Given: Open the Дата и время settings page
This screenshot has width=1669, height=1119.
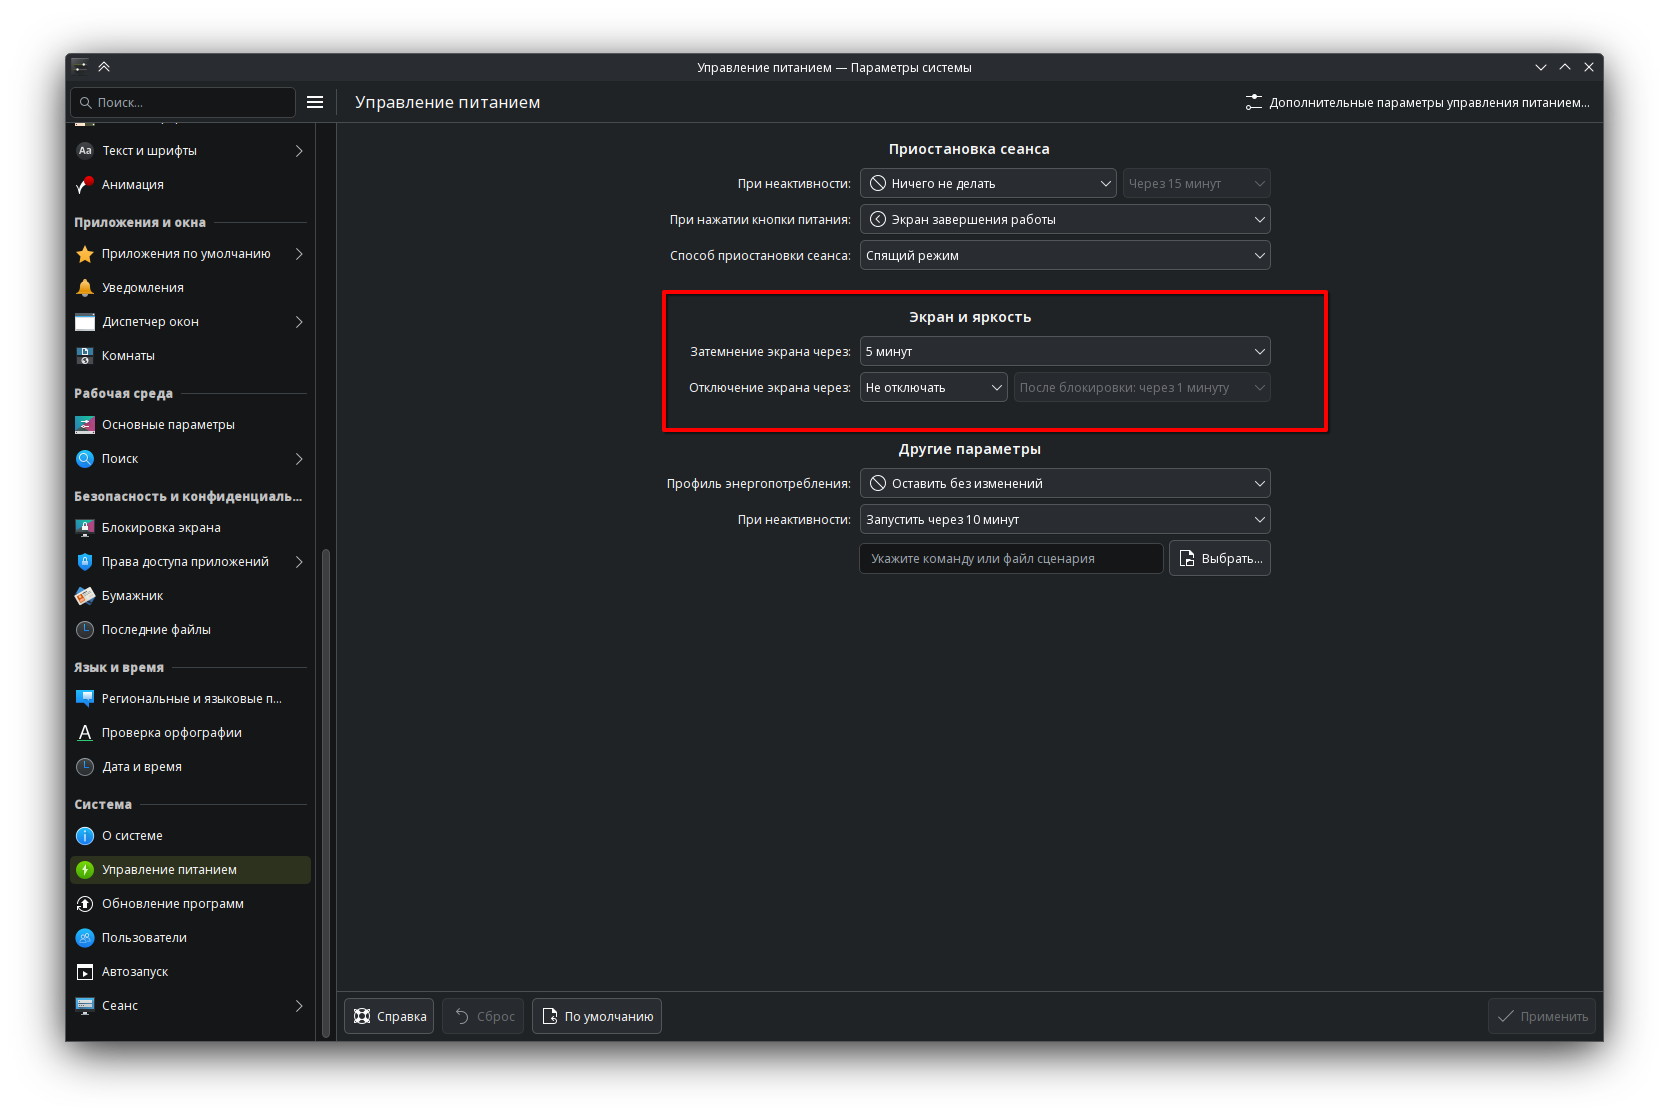Looking at the screenshot, I should click(142, 767).
